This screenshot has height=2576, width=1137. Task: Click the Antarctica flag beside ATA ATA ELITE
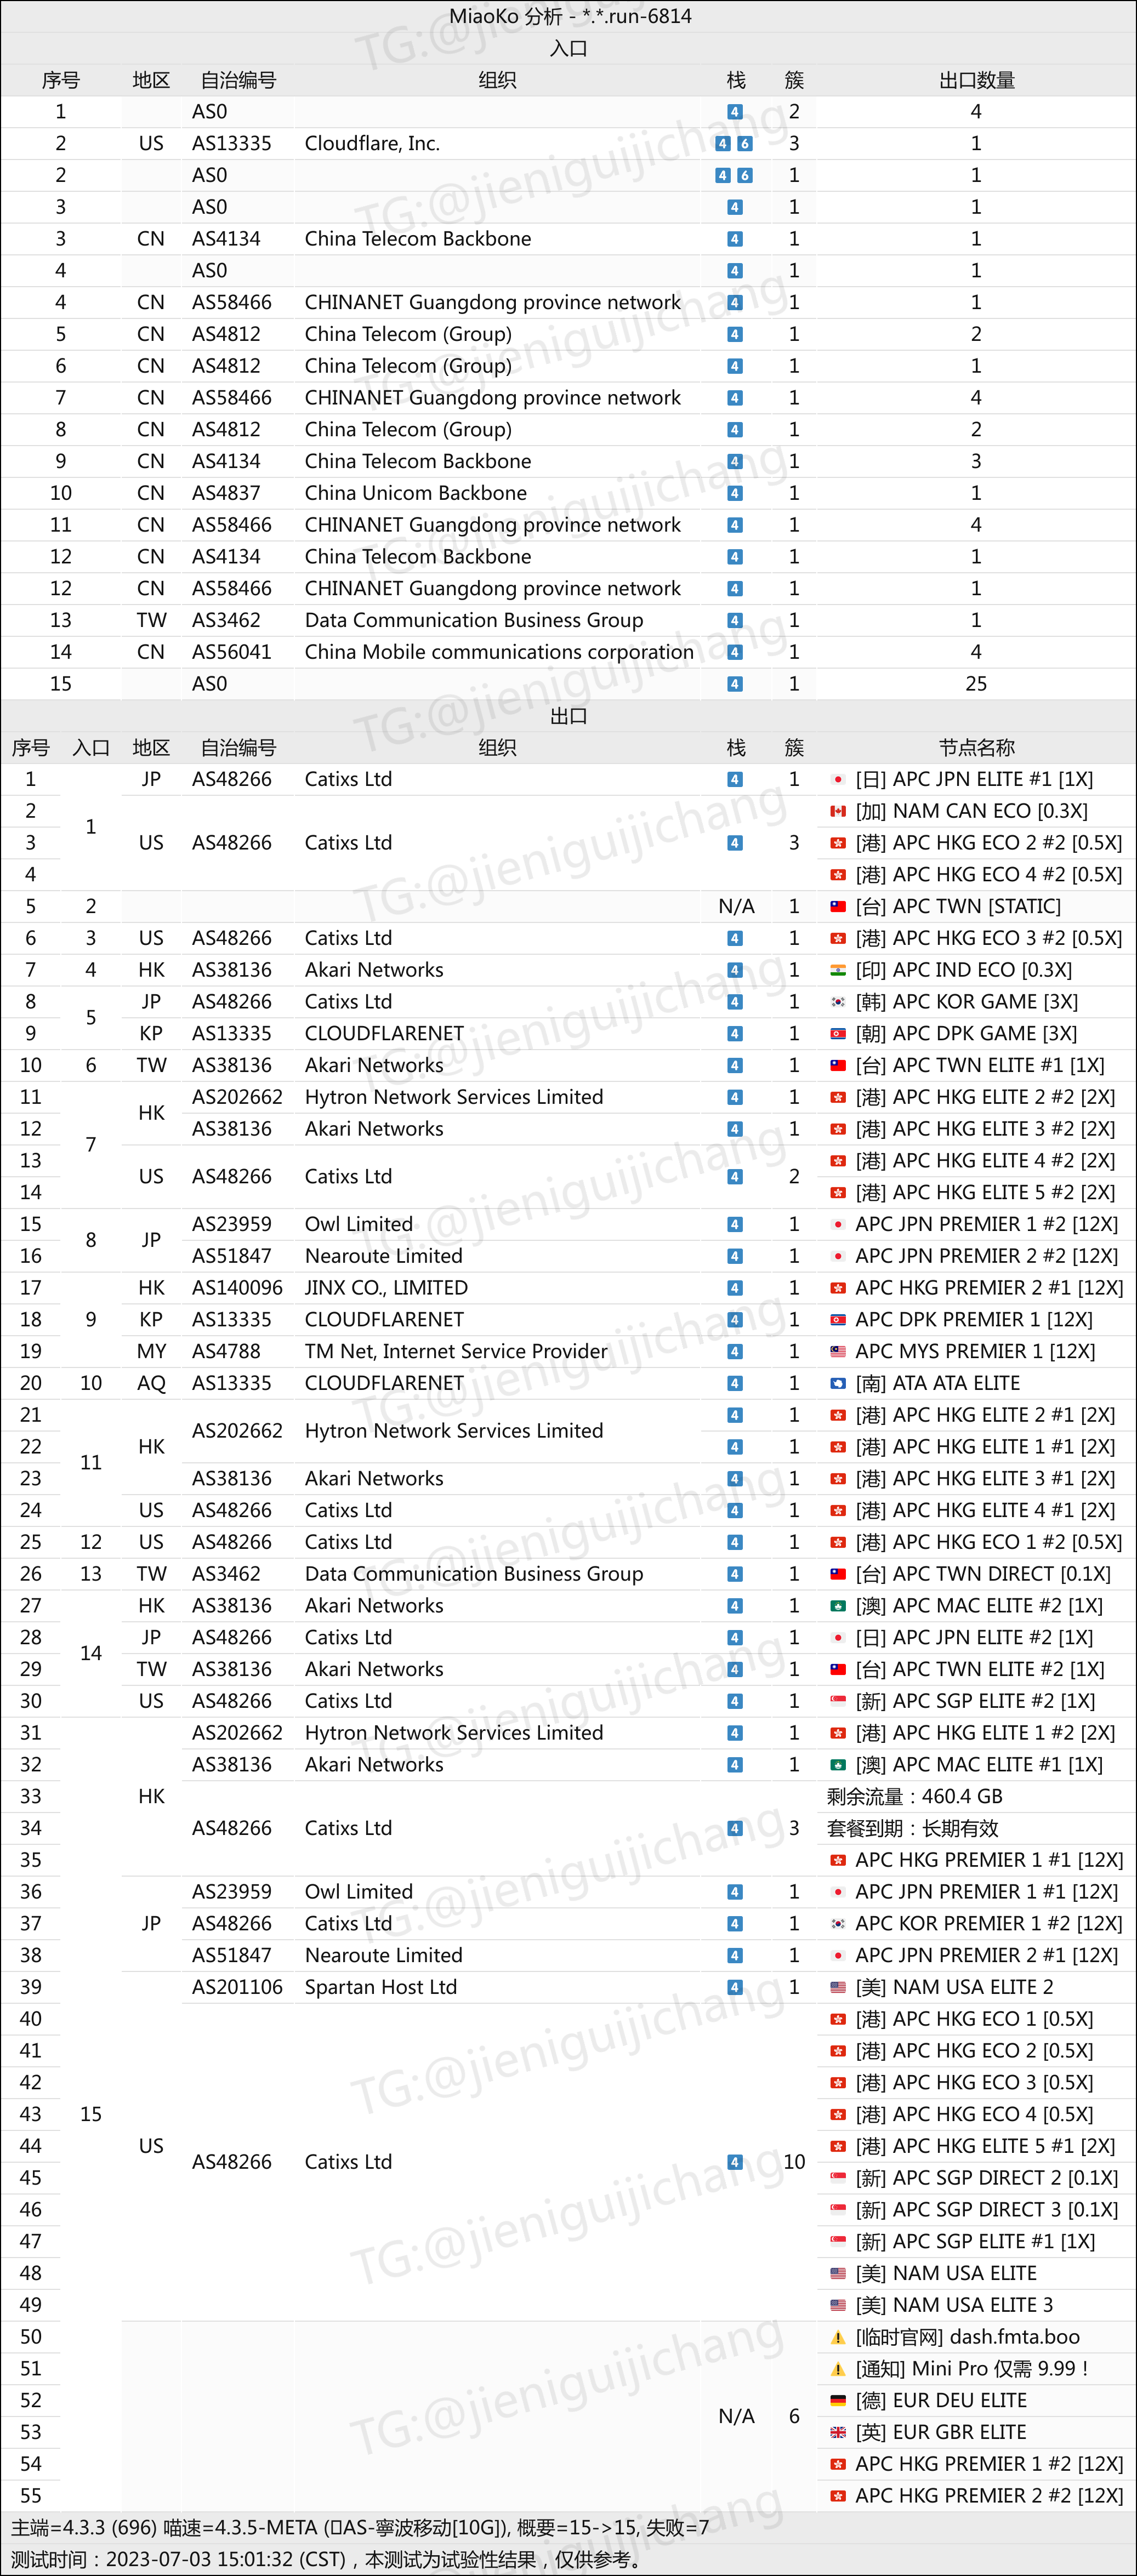[838, 1383]
